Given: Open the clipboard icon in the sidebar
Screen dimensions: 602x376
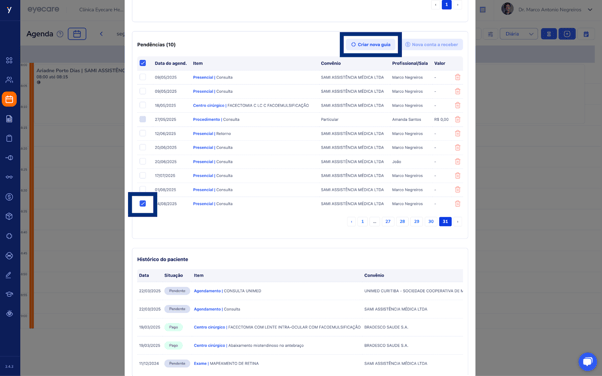Looking at the screenshot, I should point(9,138).
